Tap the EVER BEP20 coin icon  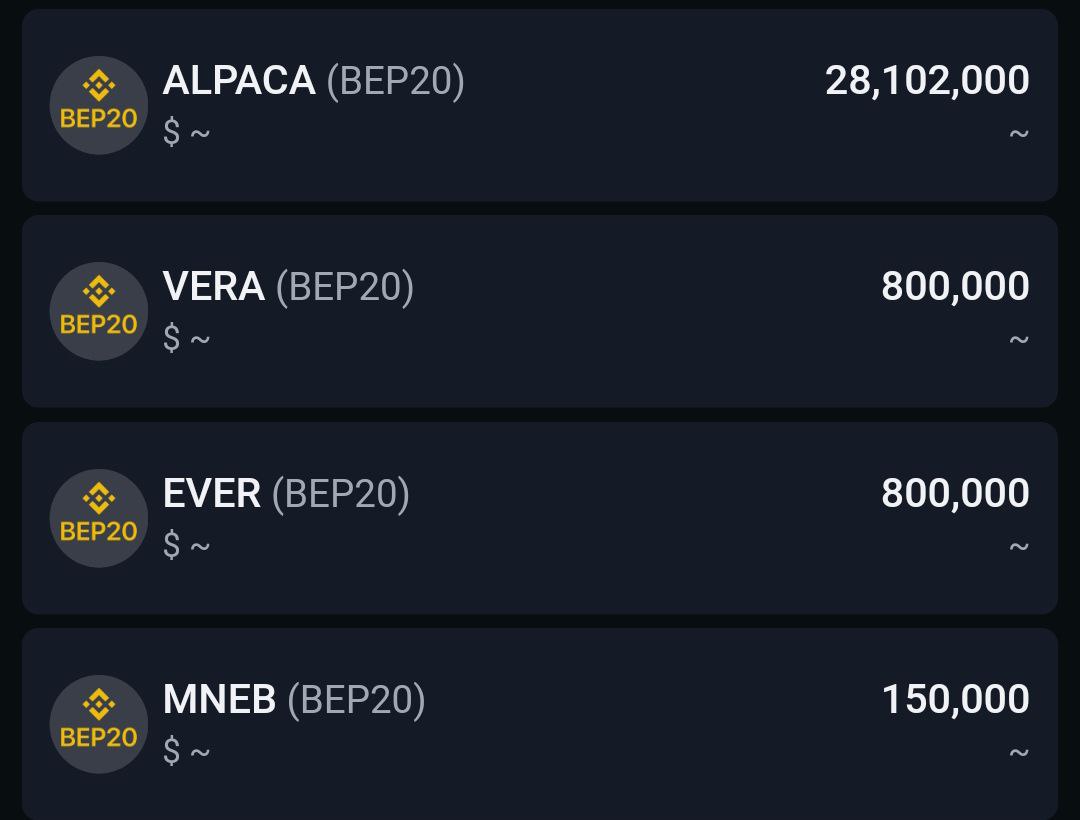pyautogui.click(x=98, y=518)
